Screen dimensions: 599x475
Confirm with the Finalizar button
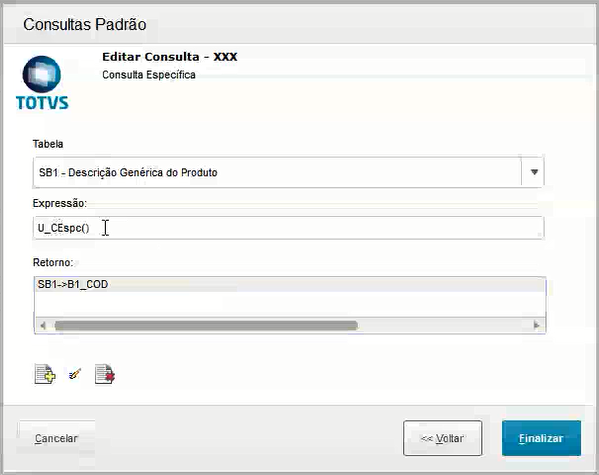tap(541, 438)
